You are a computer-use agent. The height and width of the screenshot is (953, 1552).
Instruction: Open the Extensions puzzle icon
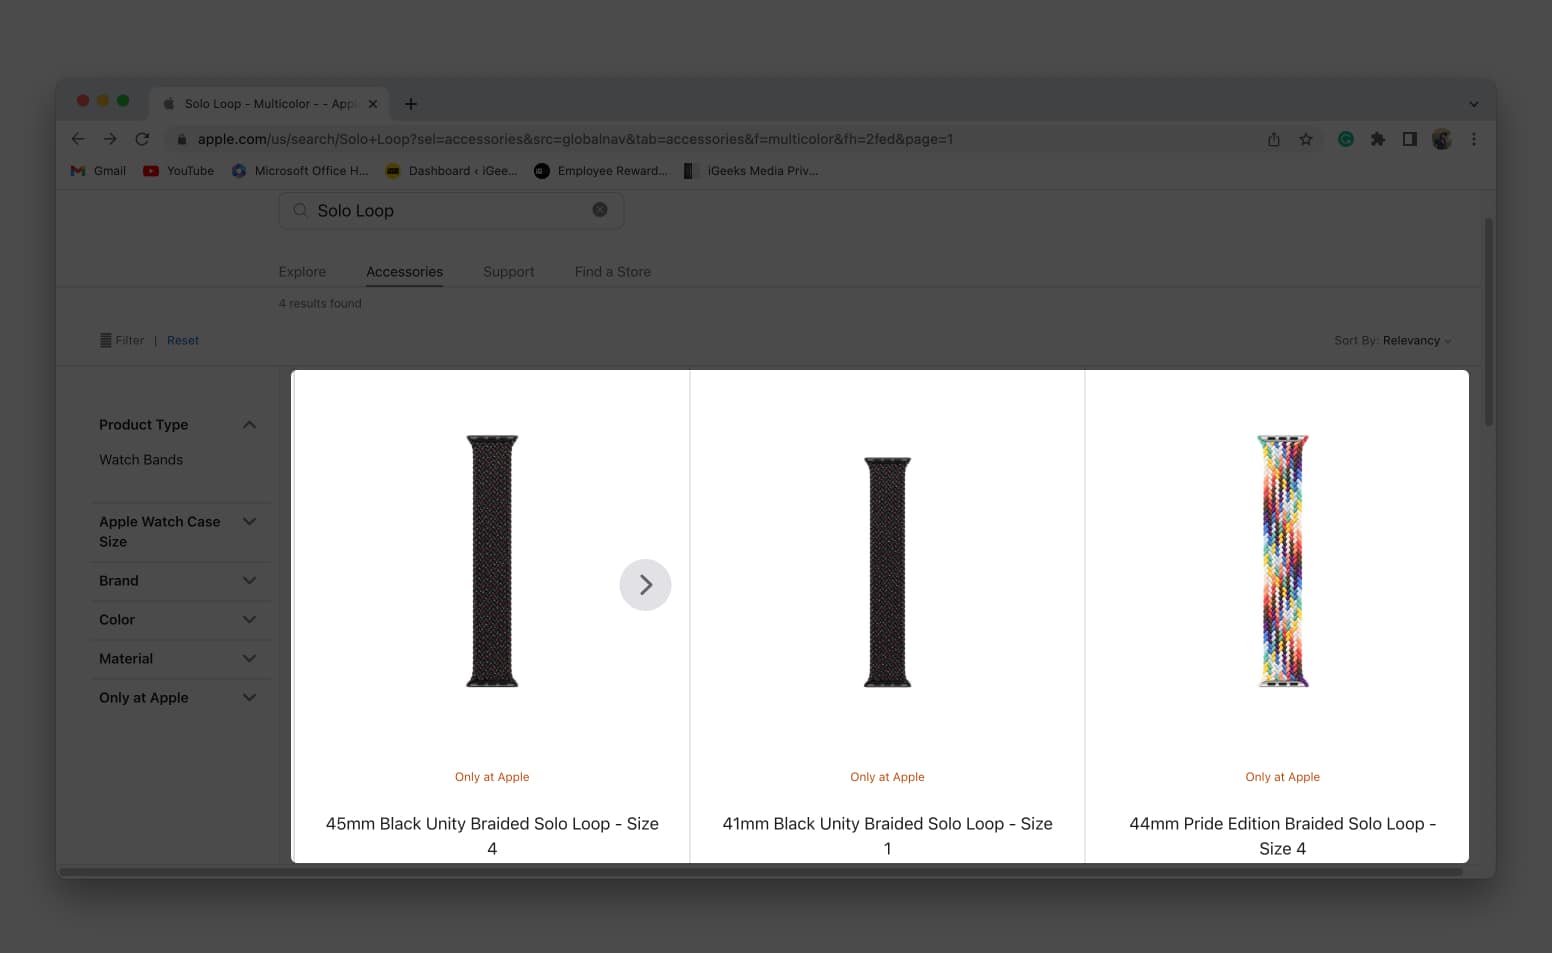point(1378,139)
